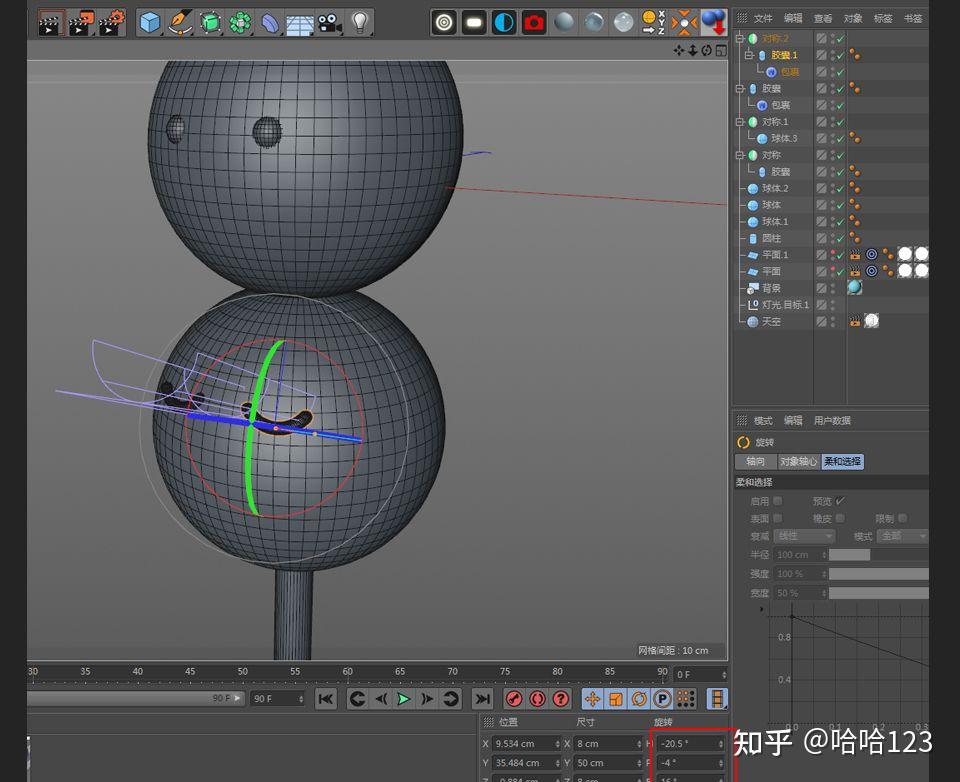
Task: Enable the 启用 checkbox in soft selection
Action: click(x=778, y=501)
